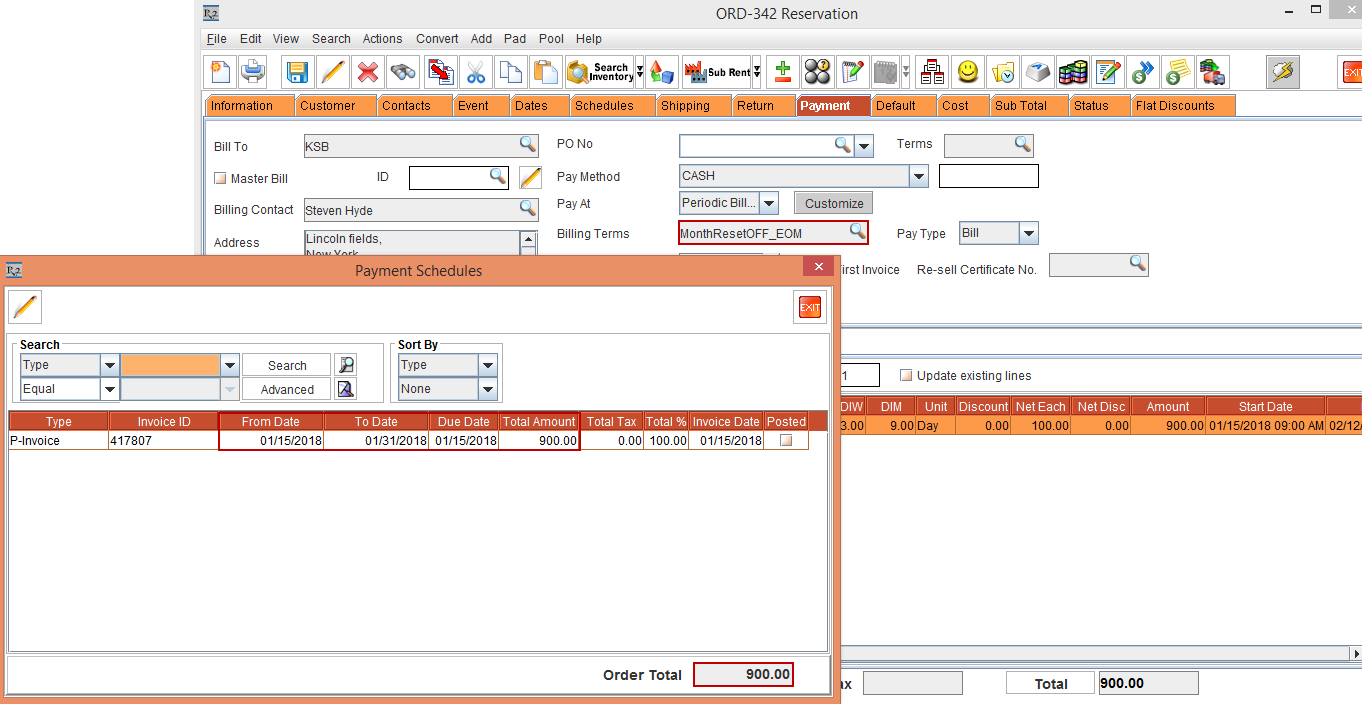Click the EXIT icon in Payment Schedules
The width and height of the screenshot is (1362, 704).
810,308
